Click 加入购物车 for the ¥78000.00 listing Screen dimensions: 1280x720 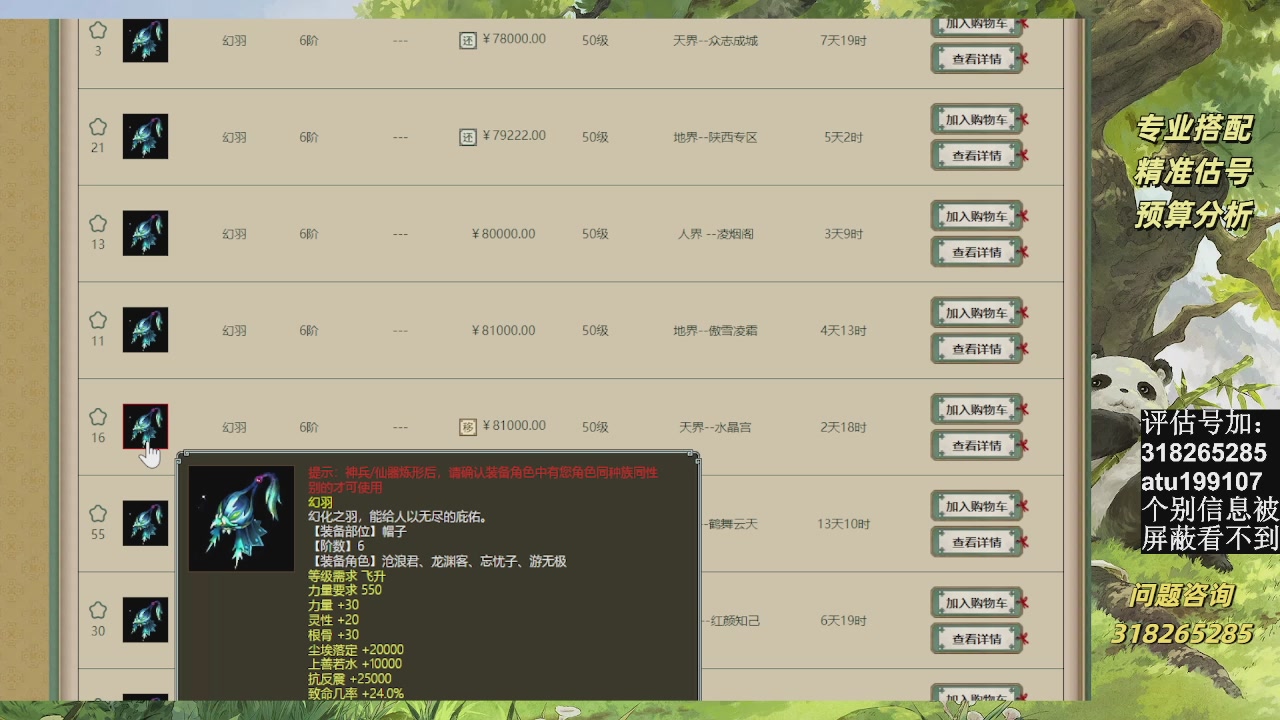(975, 25)
